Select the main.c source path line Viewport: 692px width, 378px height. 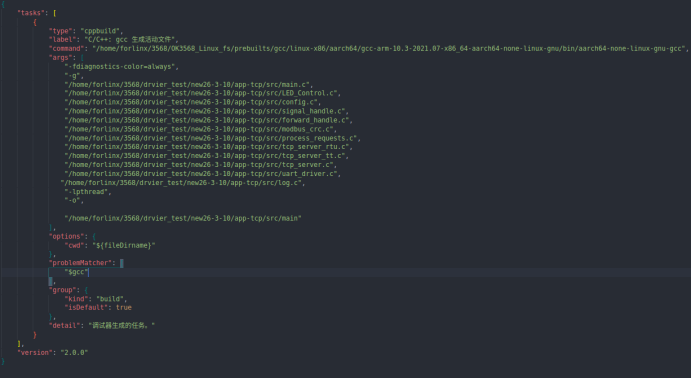(x=187, y=85)
